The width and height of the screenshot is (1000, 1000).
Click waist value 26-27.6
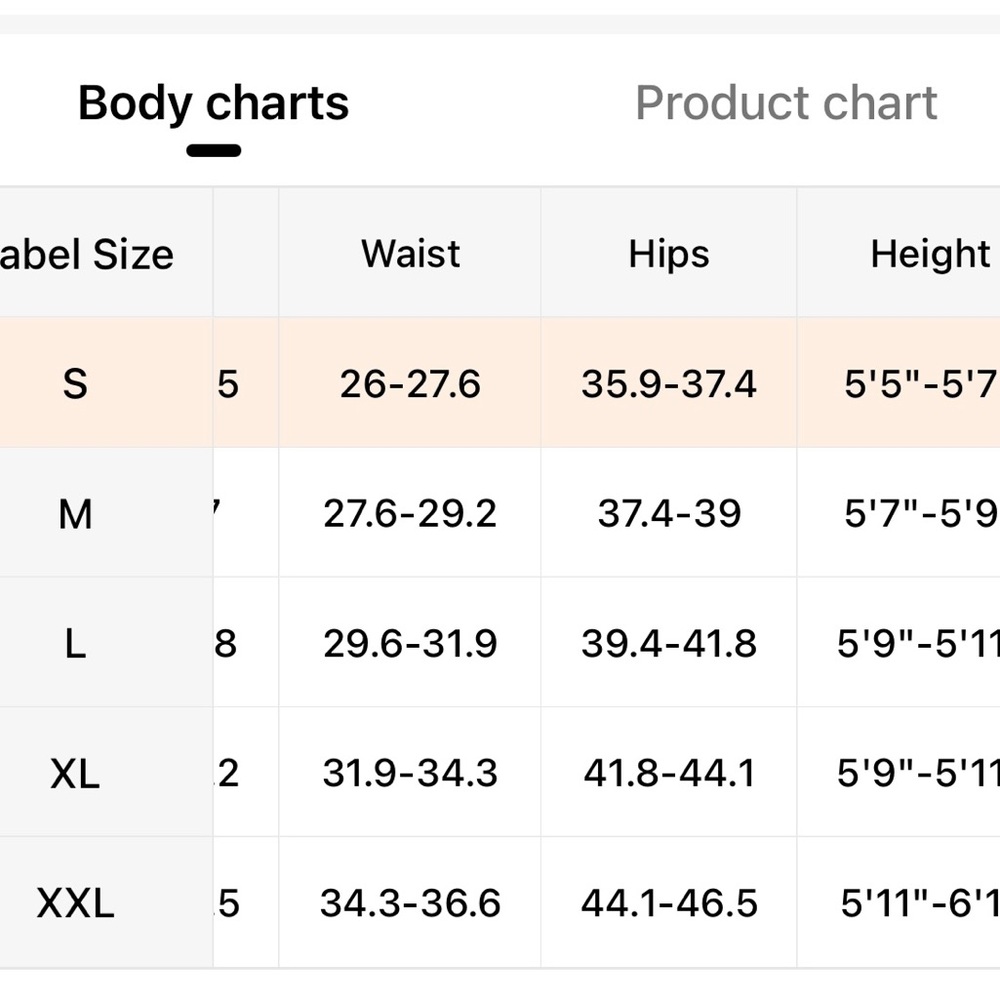410,384
